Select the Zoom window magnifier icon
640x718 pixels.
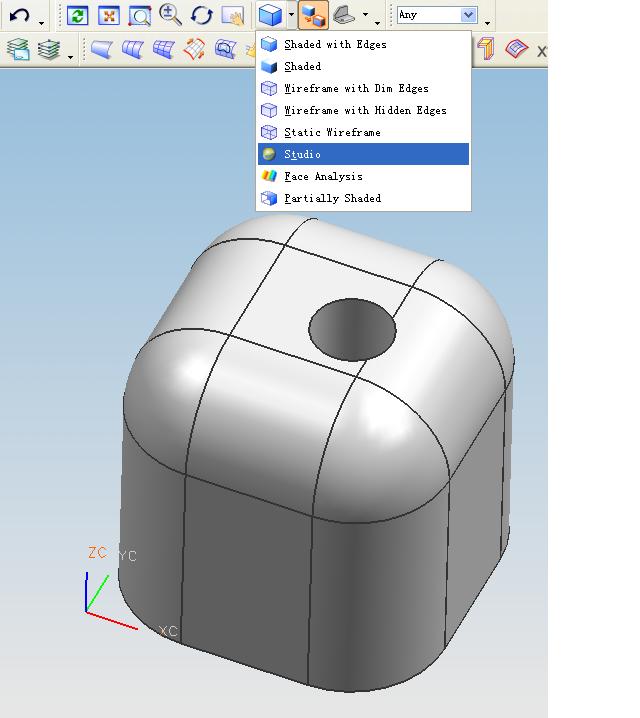click(140, 16)
